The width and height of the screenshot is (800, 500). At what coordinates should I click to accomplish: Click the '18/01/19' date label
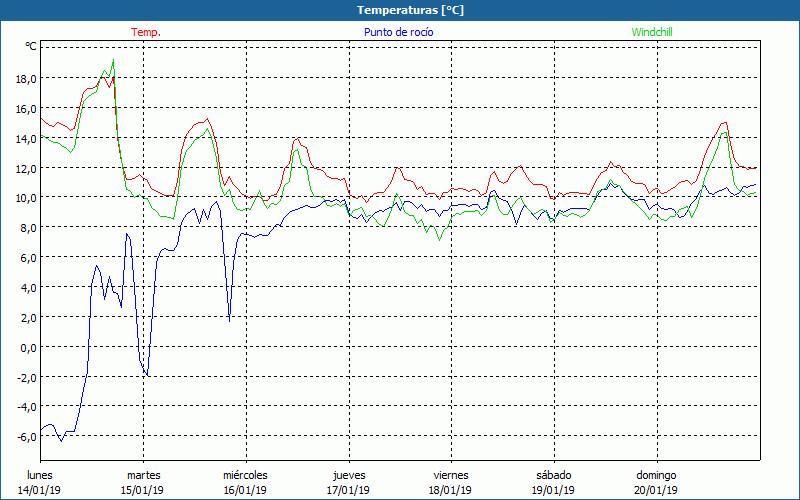coord(451,490)
